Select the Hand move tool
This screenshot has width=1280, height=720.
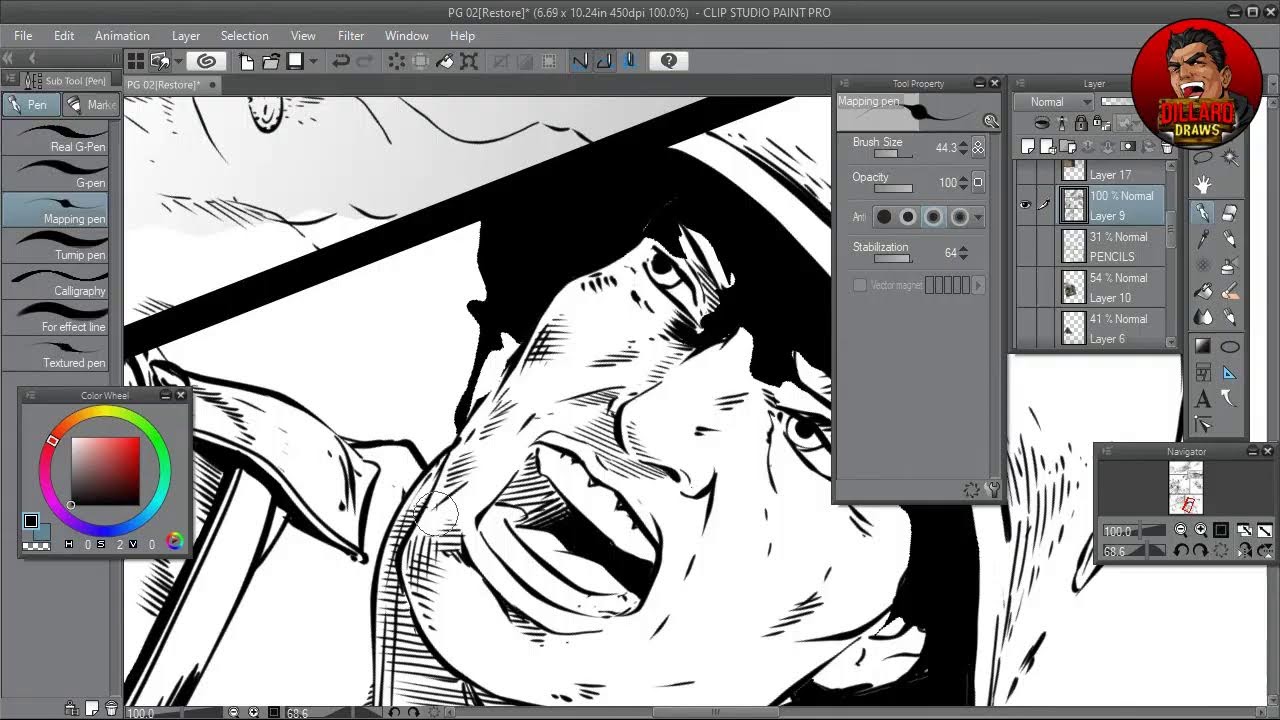point(1203,185)
